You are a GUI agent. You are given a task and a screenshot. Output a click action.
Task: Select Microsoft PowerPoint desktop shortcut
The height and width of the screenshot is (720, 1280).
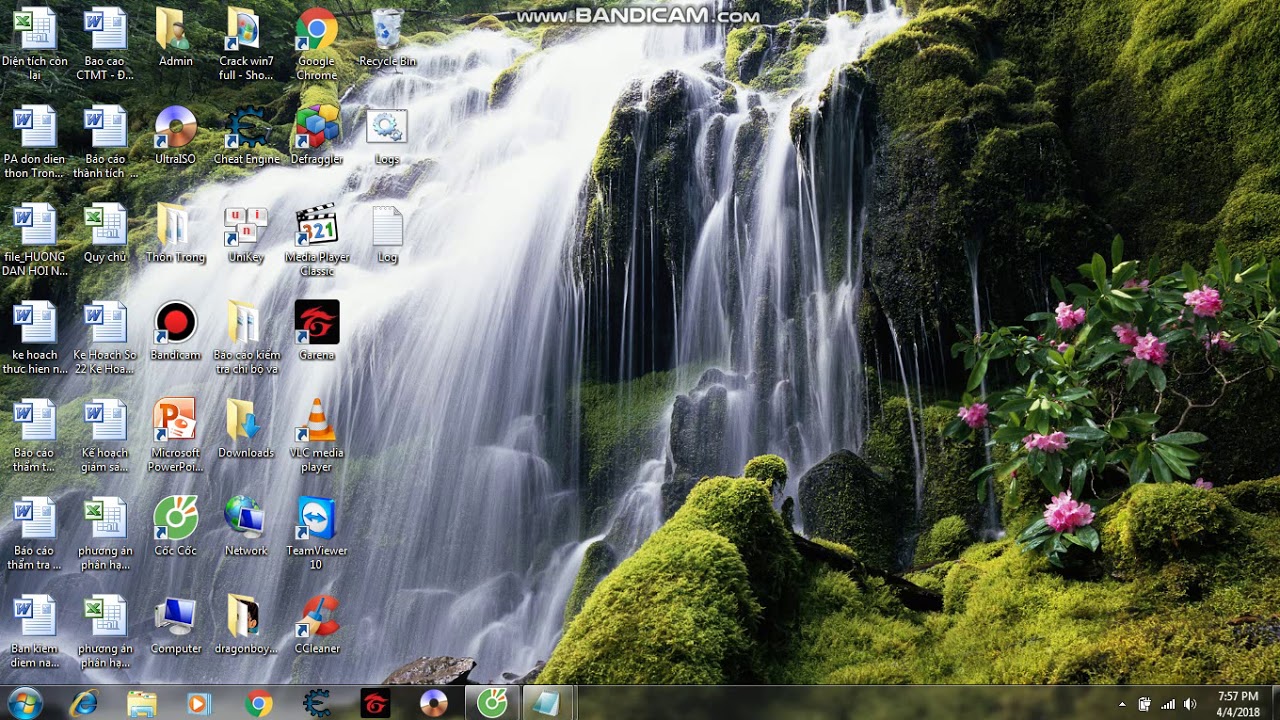click(175, 437)
